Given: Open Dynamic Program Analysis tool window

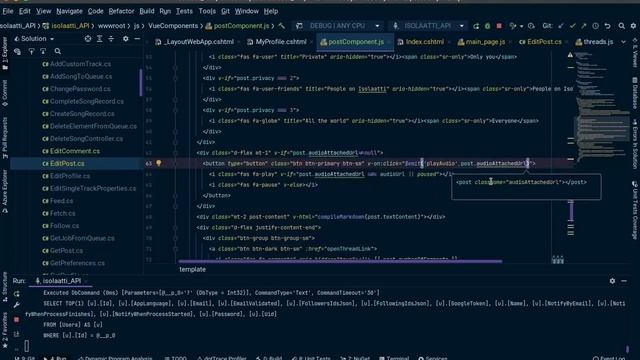Looking at the screenshot, I should (115, 358).
